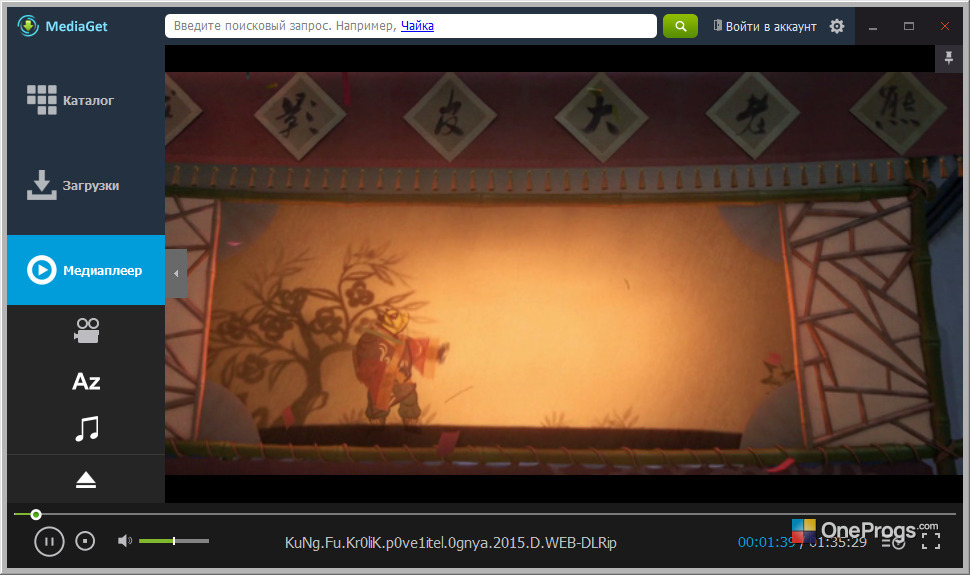Click the video playback area
The width and height of the screenshot is (970, 575).
pos(563,274)
